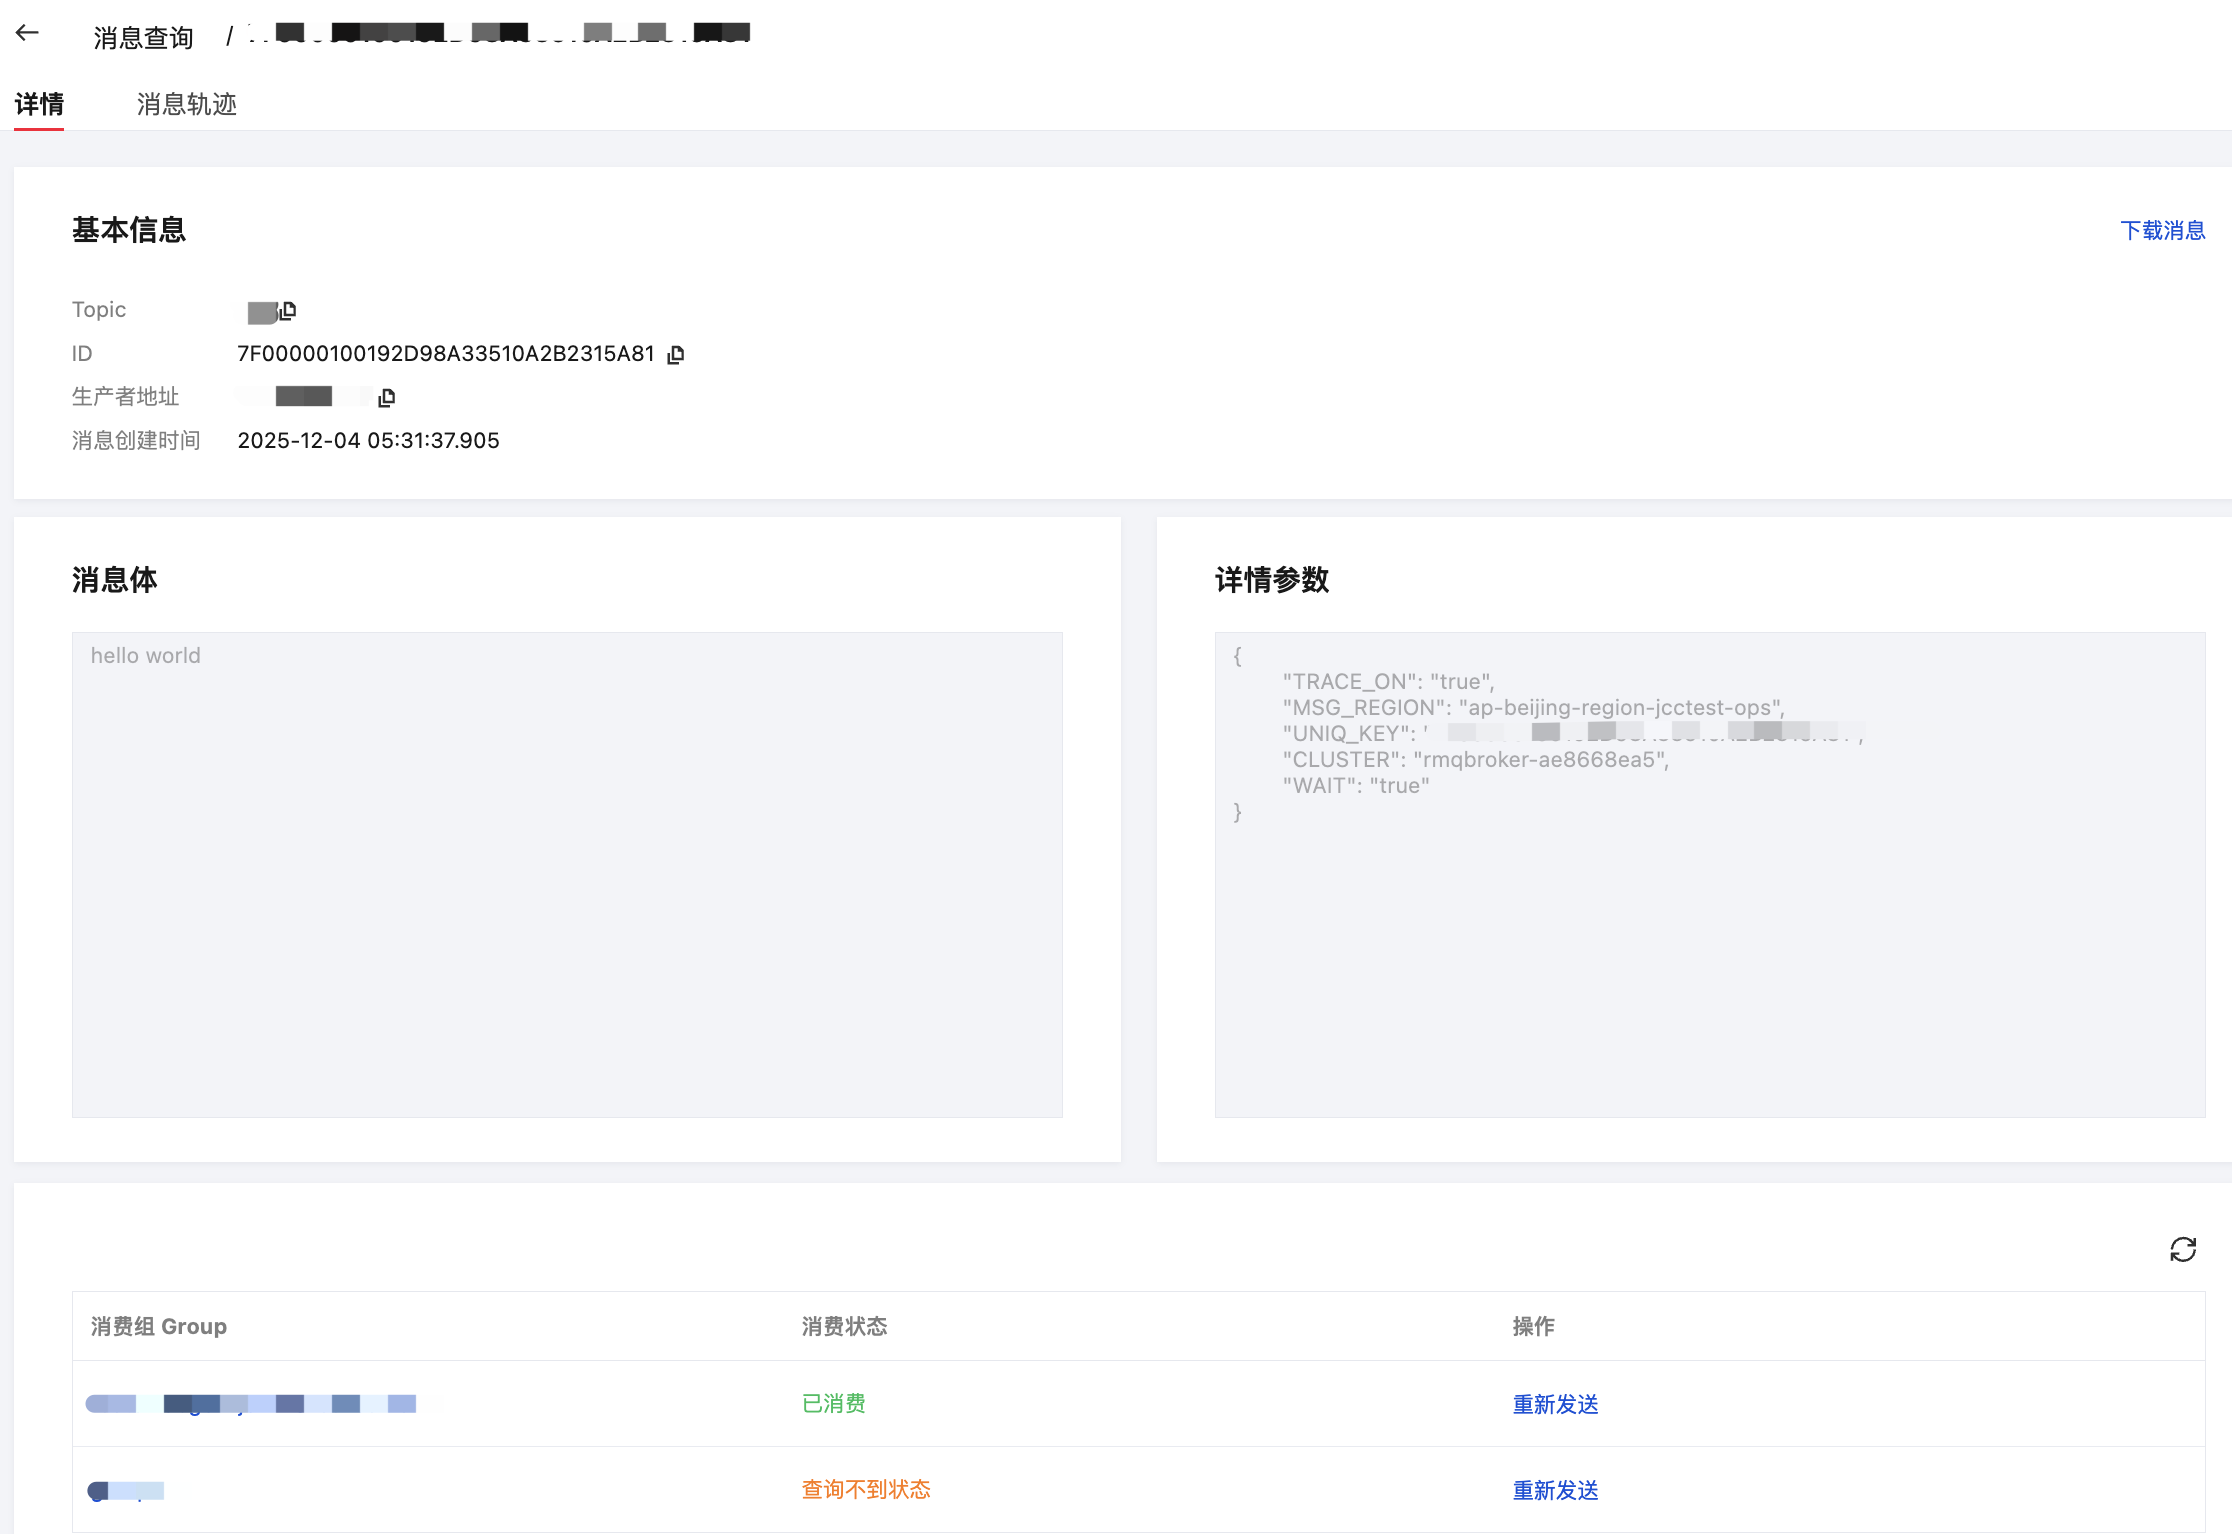This screenshot has width=2232, height=1534.
Task: Click the 消费状态 column header
Action: tap(844, 1326)
